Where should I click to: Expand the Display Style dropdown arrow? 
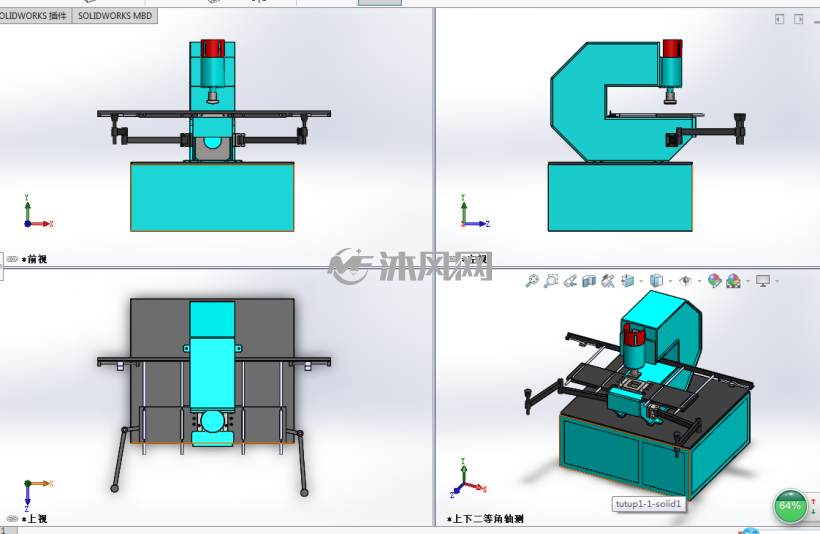point(670,281)
